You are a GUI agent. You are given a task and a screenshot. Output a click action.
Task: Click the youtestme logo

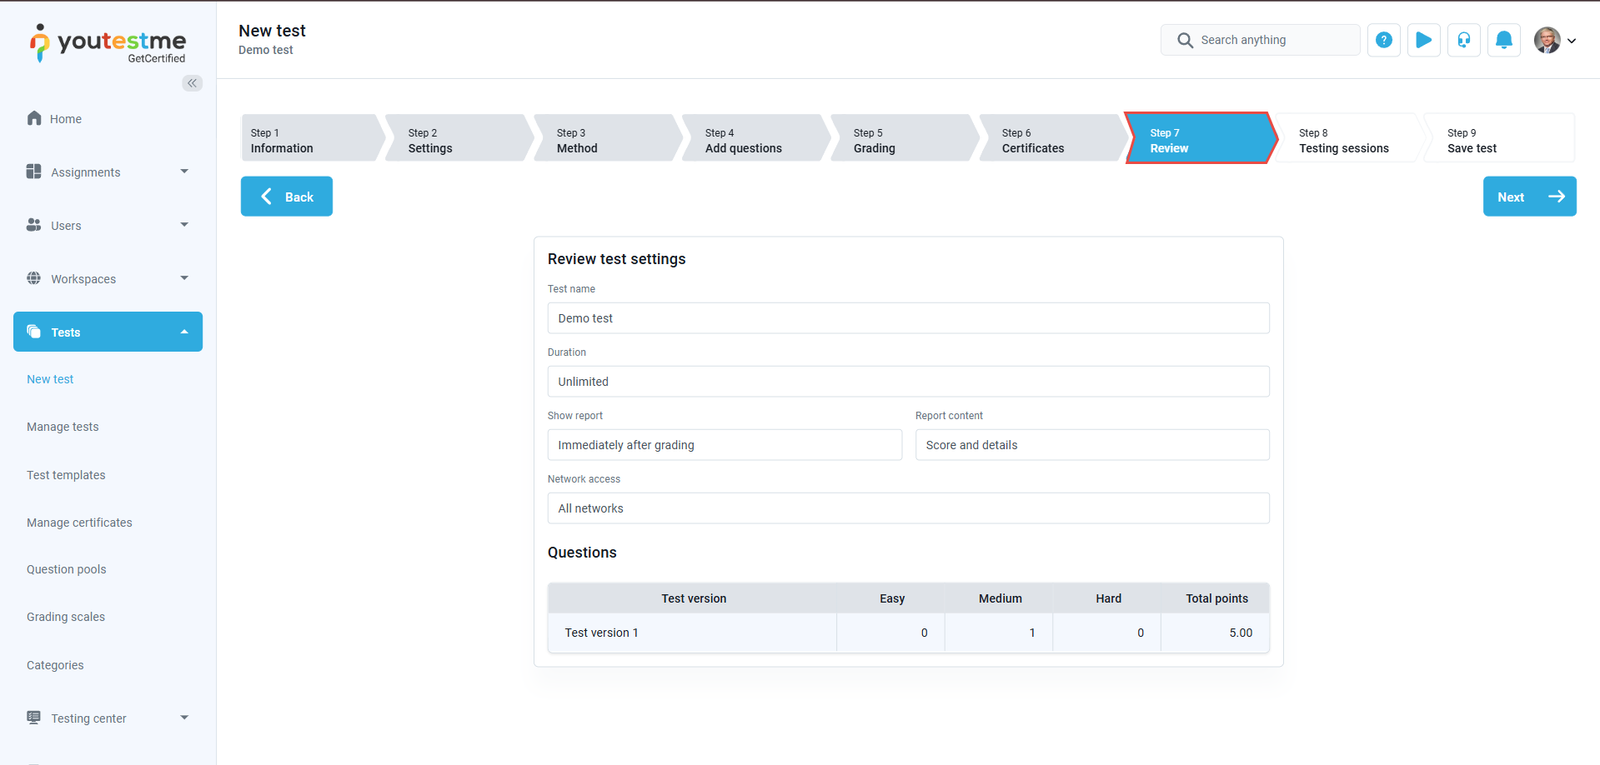click(108, 43)
